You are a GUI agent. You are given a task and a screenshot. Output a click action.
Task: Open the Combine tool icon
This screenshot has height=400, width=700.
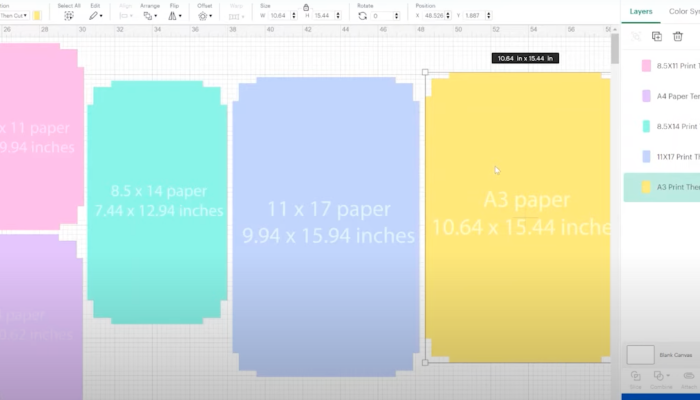pyautogui.click(x=658, y=376)
